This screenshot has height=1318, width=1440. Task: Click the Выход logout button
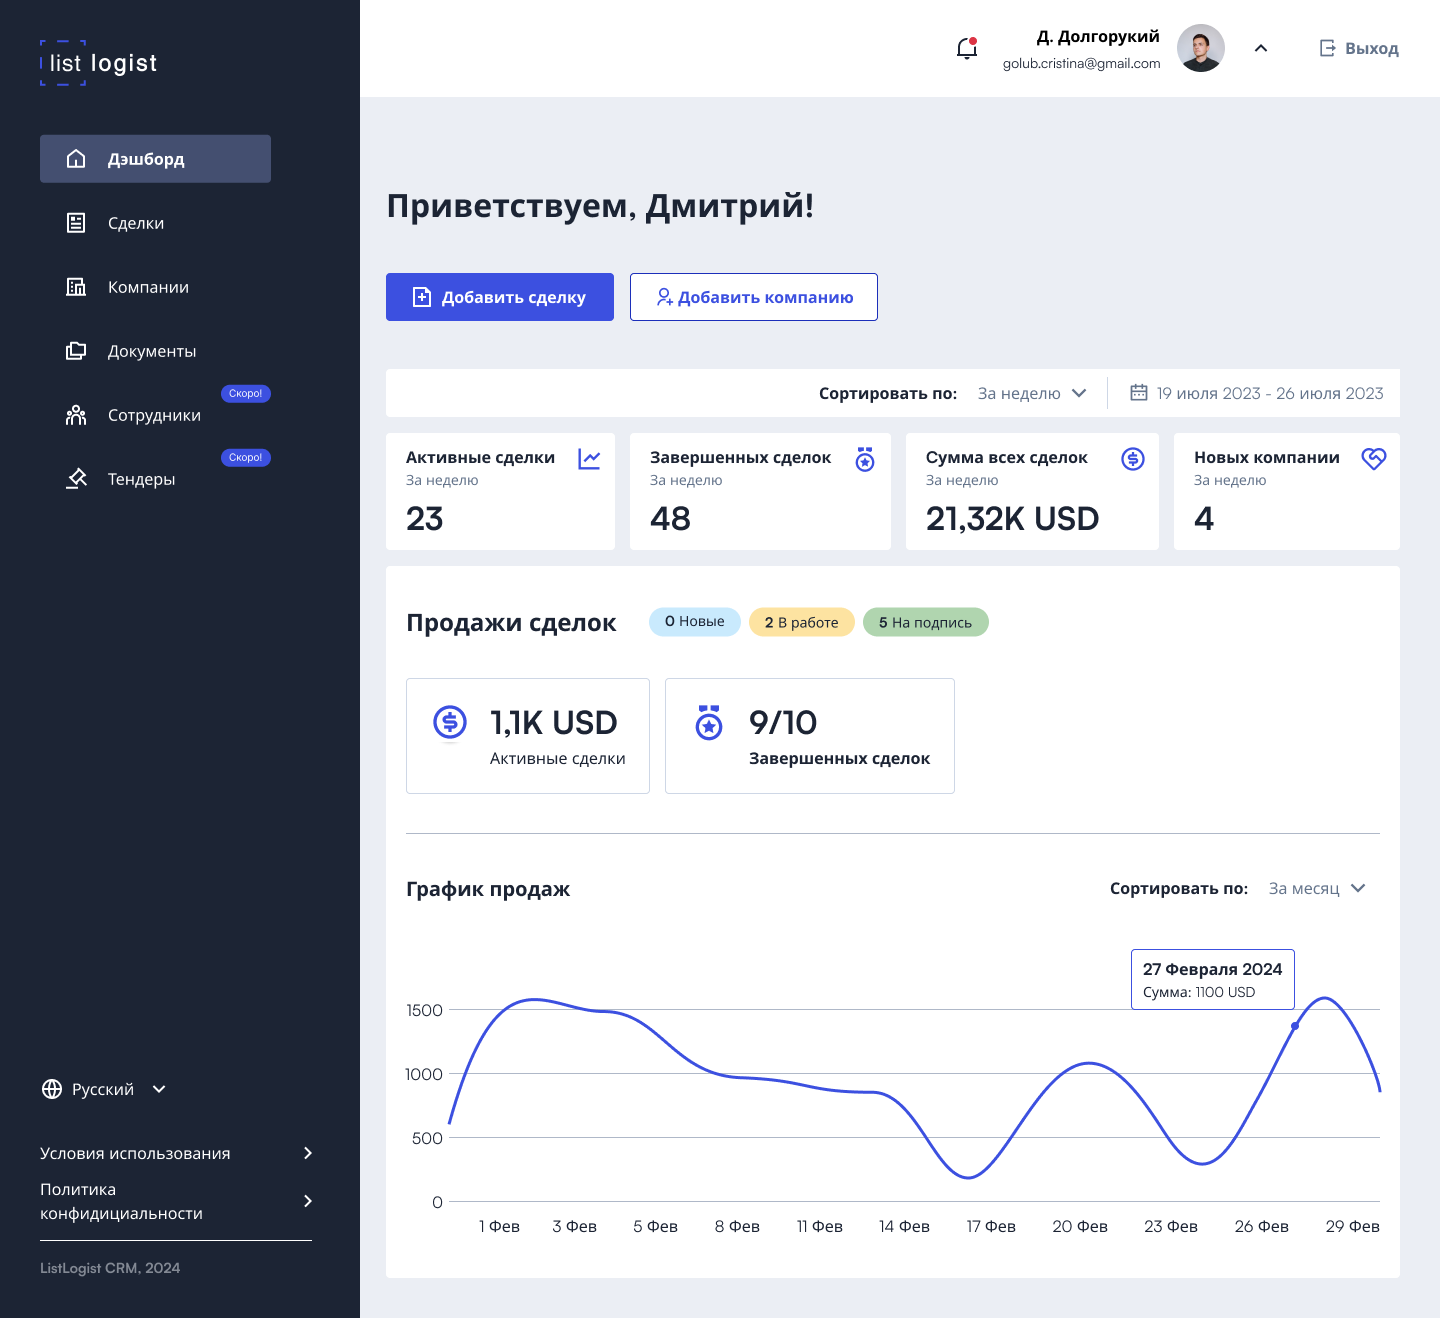click(x=1359, y=48)
